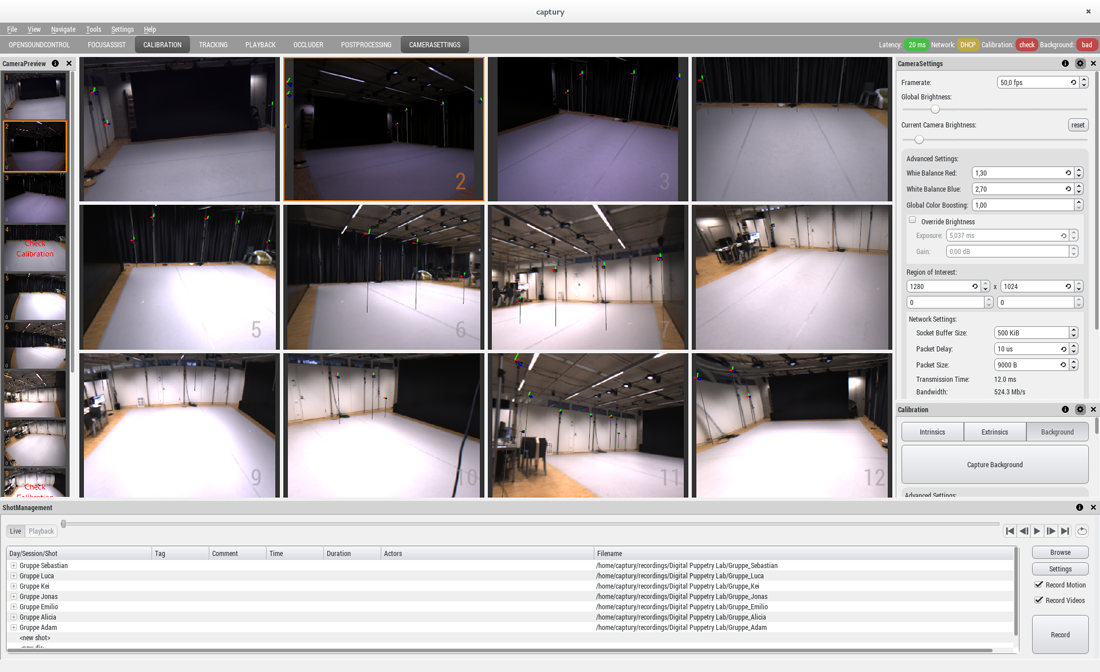Step one frame backward

1024,531
